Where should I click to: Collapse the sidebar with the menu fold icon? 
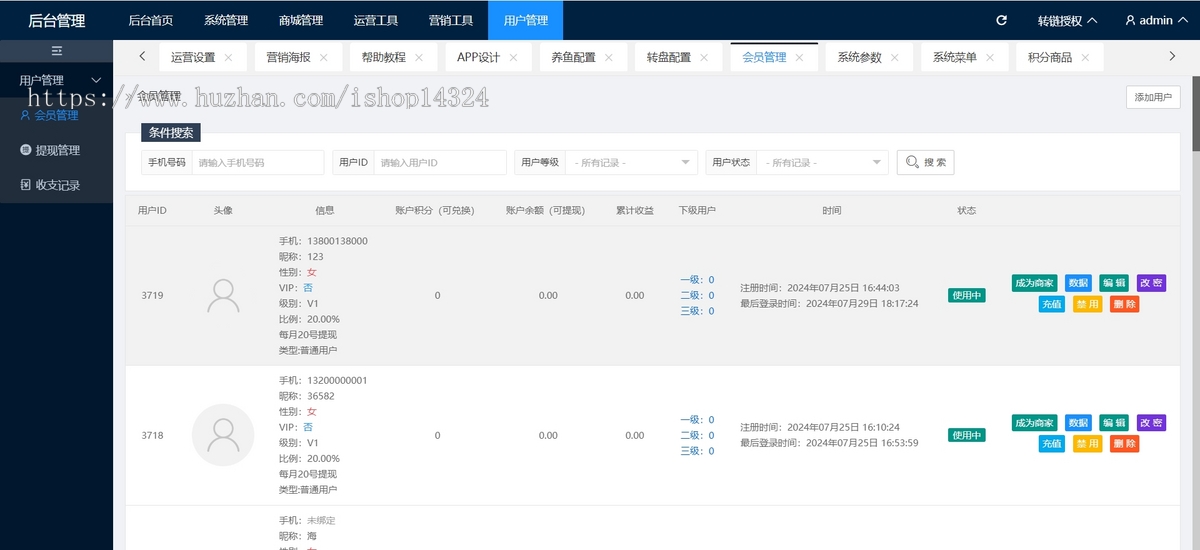57,50
